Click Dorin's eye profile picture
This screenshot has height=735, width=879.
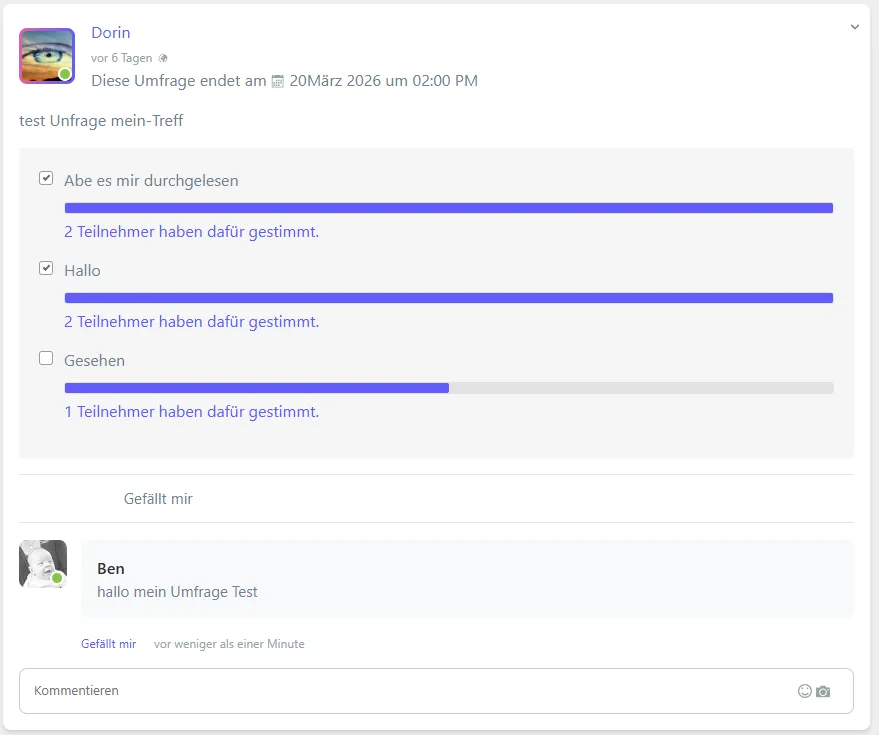tap(46, 56)
